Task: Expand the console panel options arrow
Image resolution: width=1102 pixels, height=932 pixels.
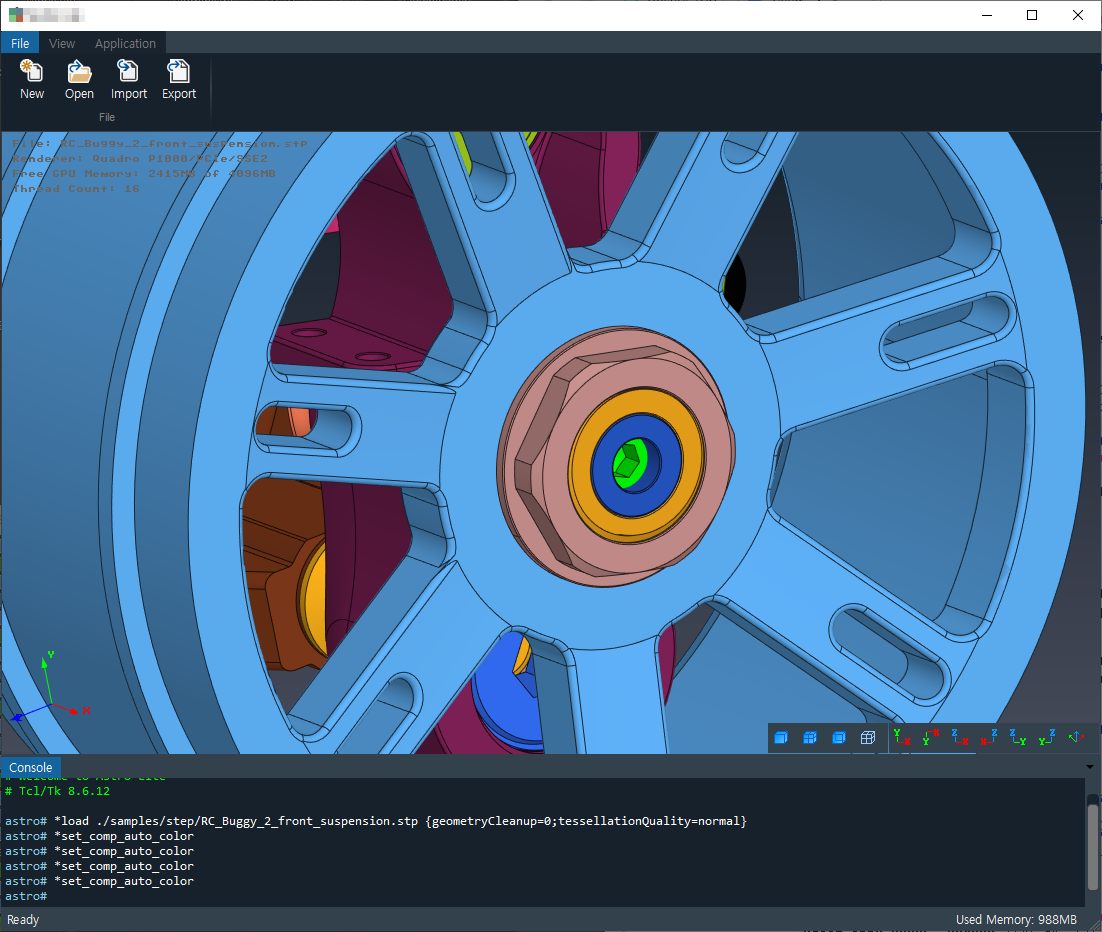Action: point(1089,767)
